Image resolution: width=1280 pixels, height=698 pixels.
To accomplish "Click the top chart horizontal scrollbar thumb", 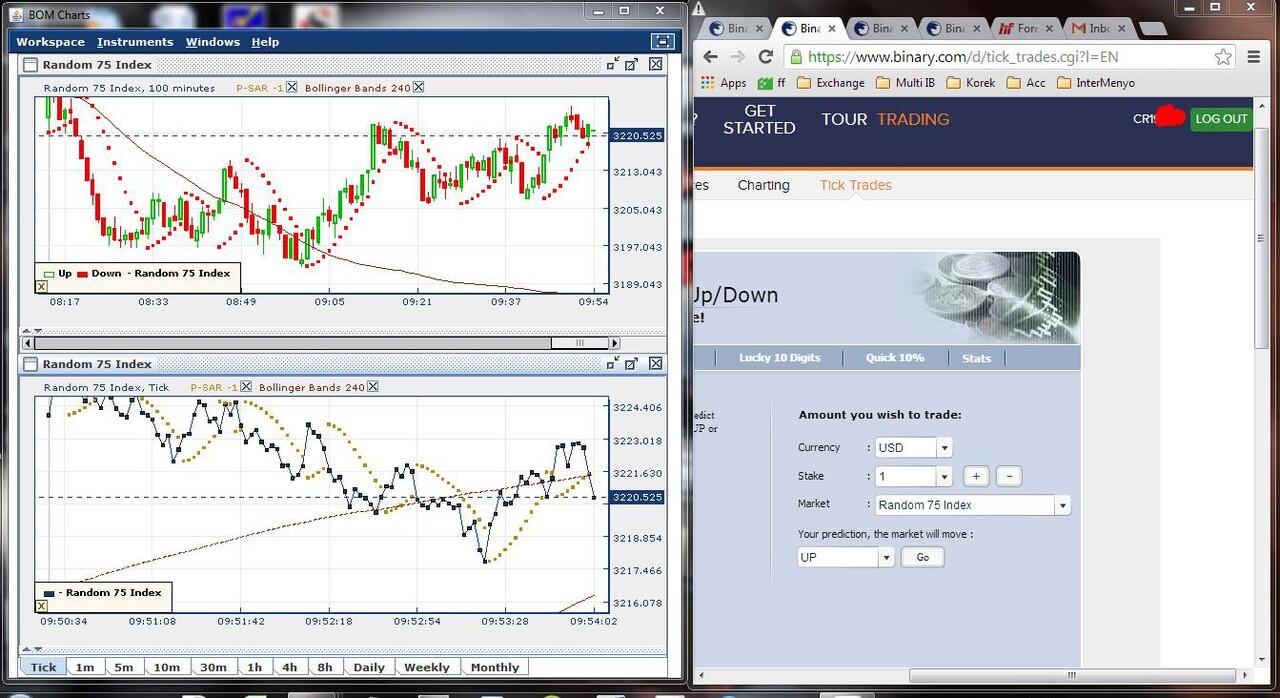I will click(580, 343).
